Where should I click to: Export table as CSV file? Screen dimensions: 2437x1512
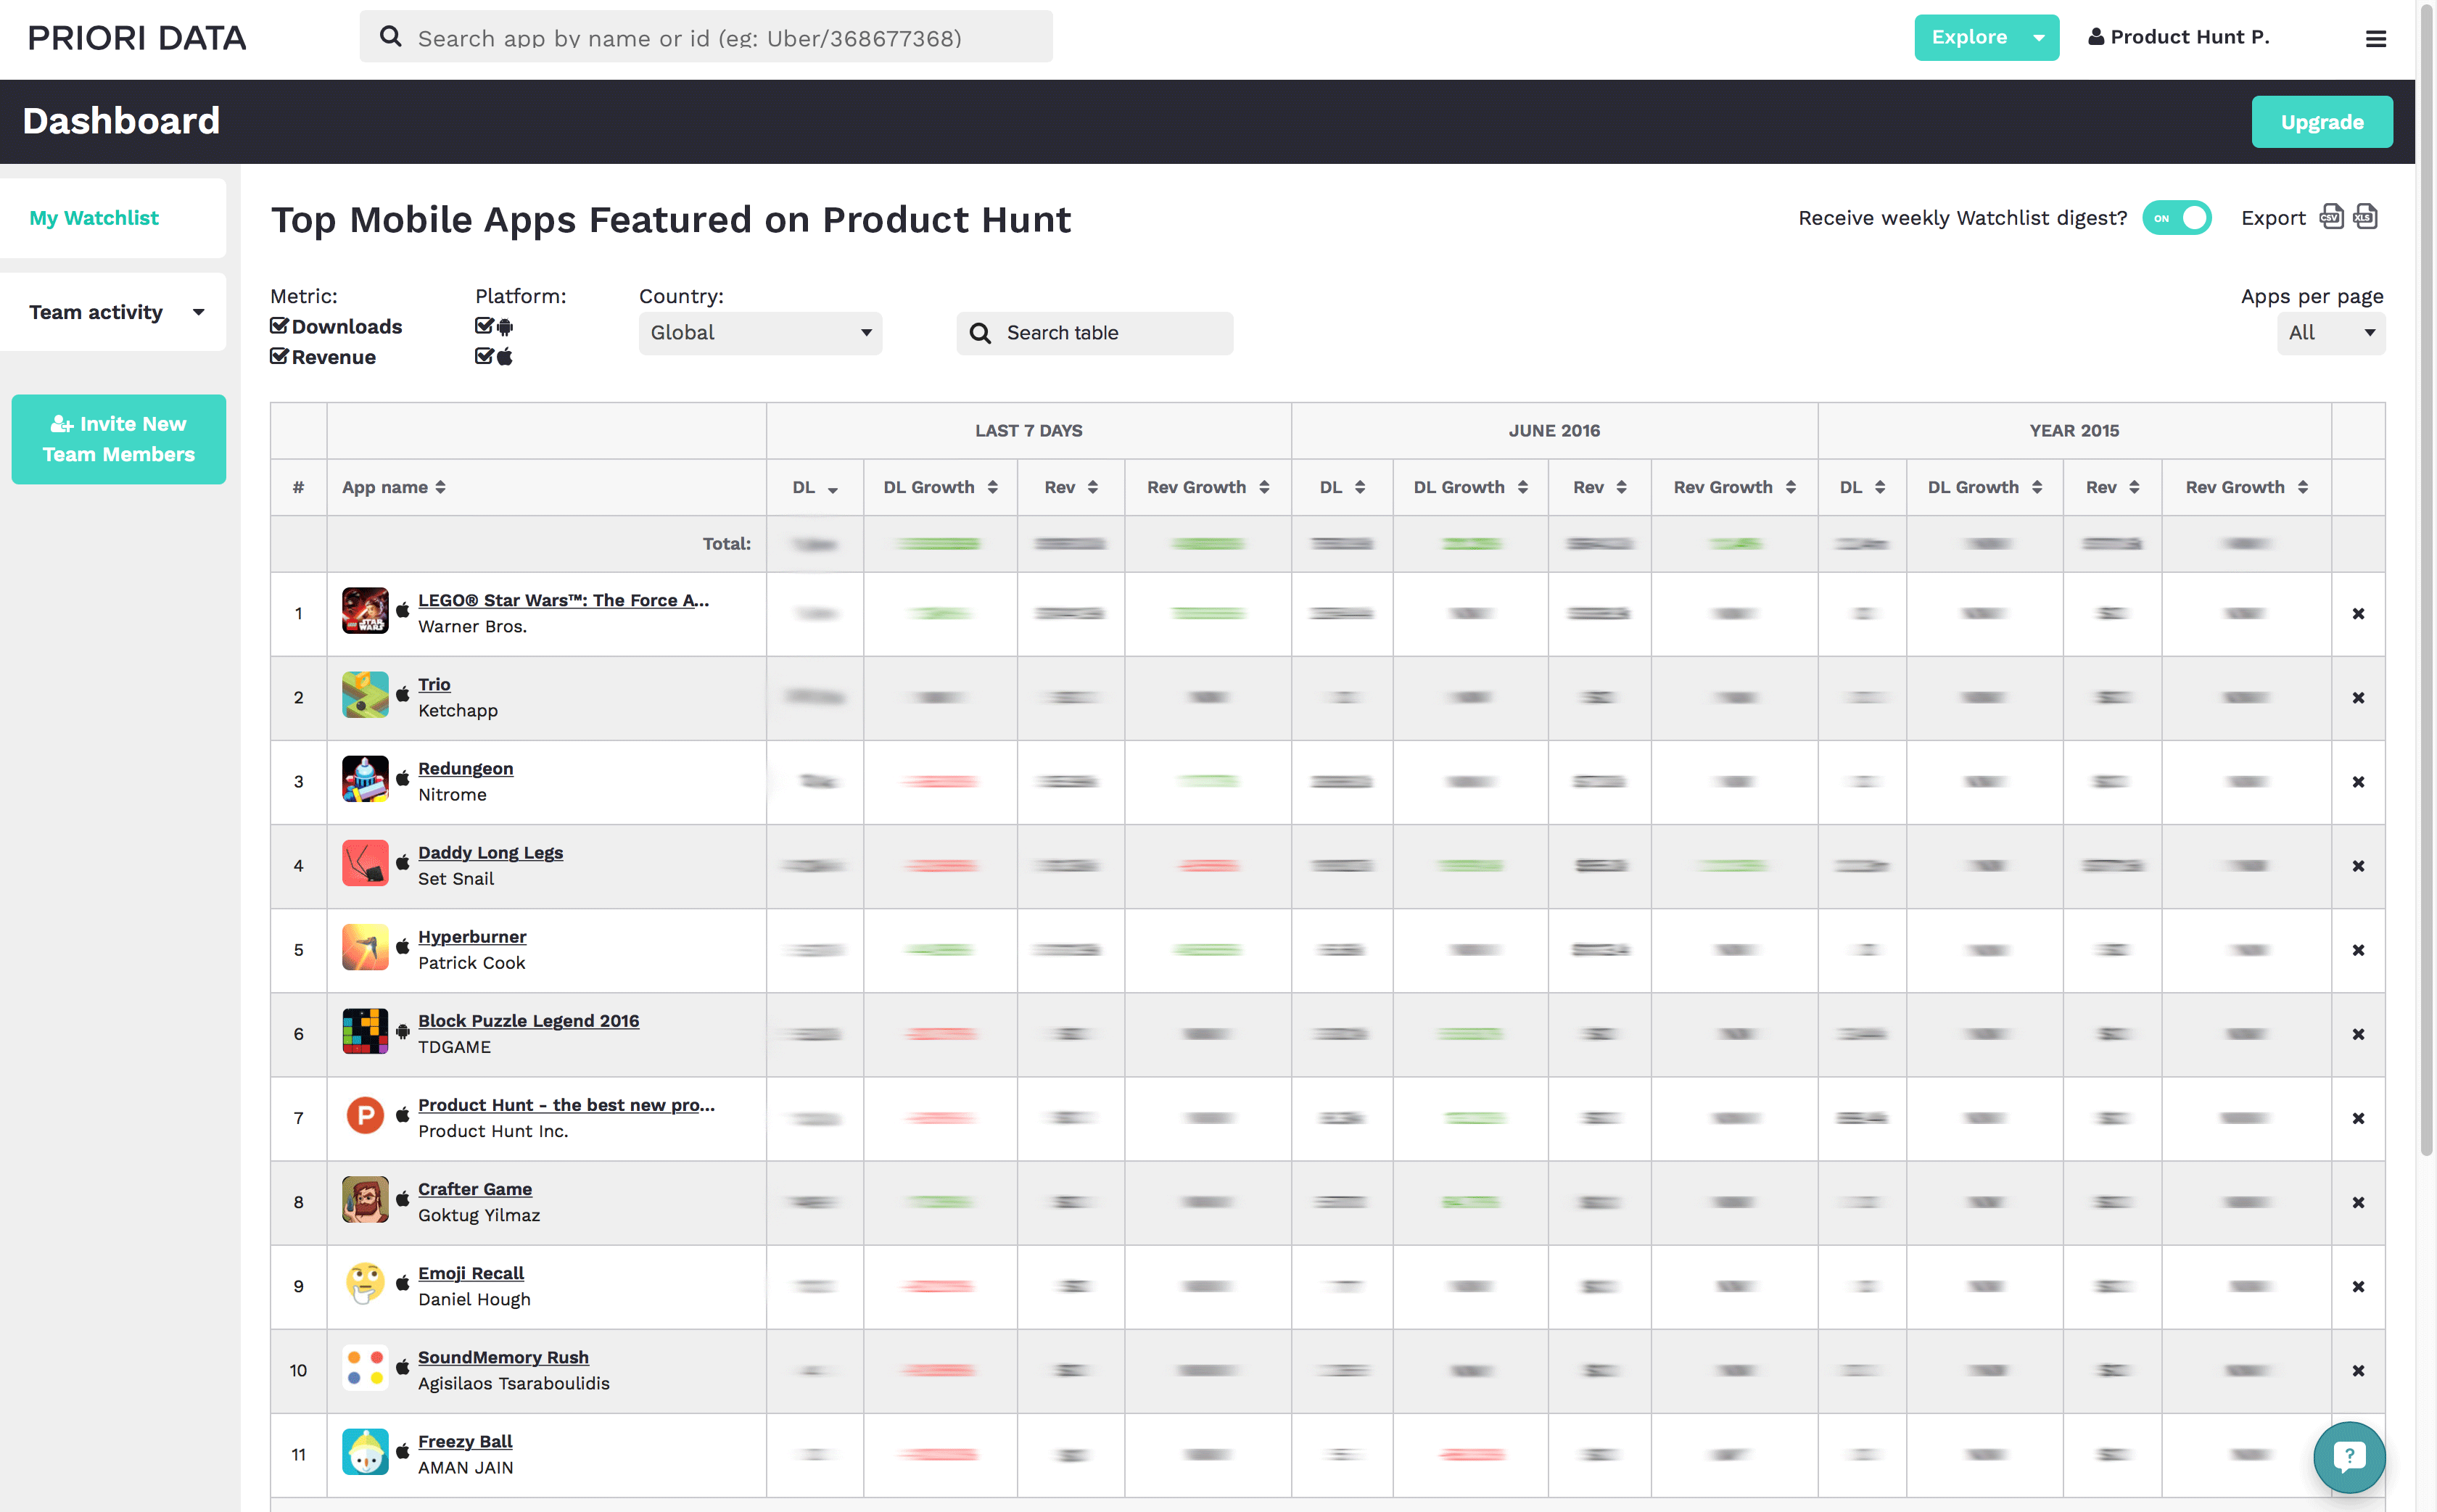(2331, 217)
